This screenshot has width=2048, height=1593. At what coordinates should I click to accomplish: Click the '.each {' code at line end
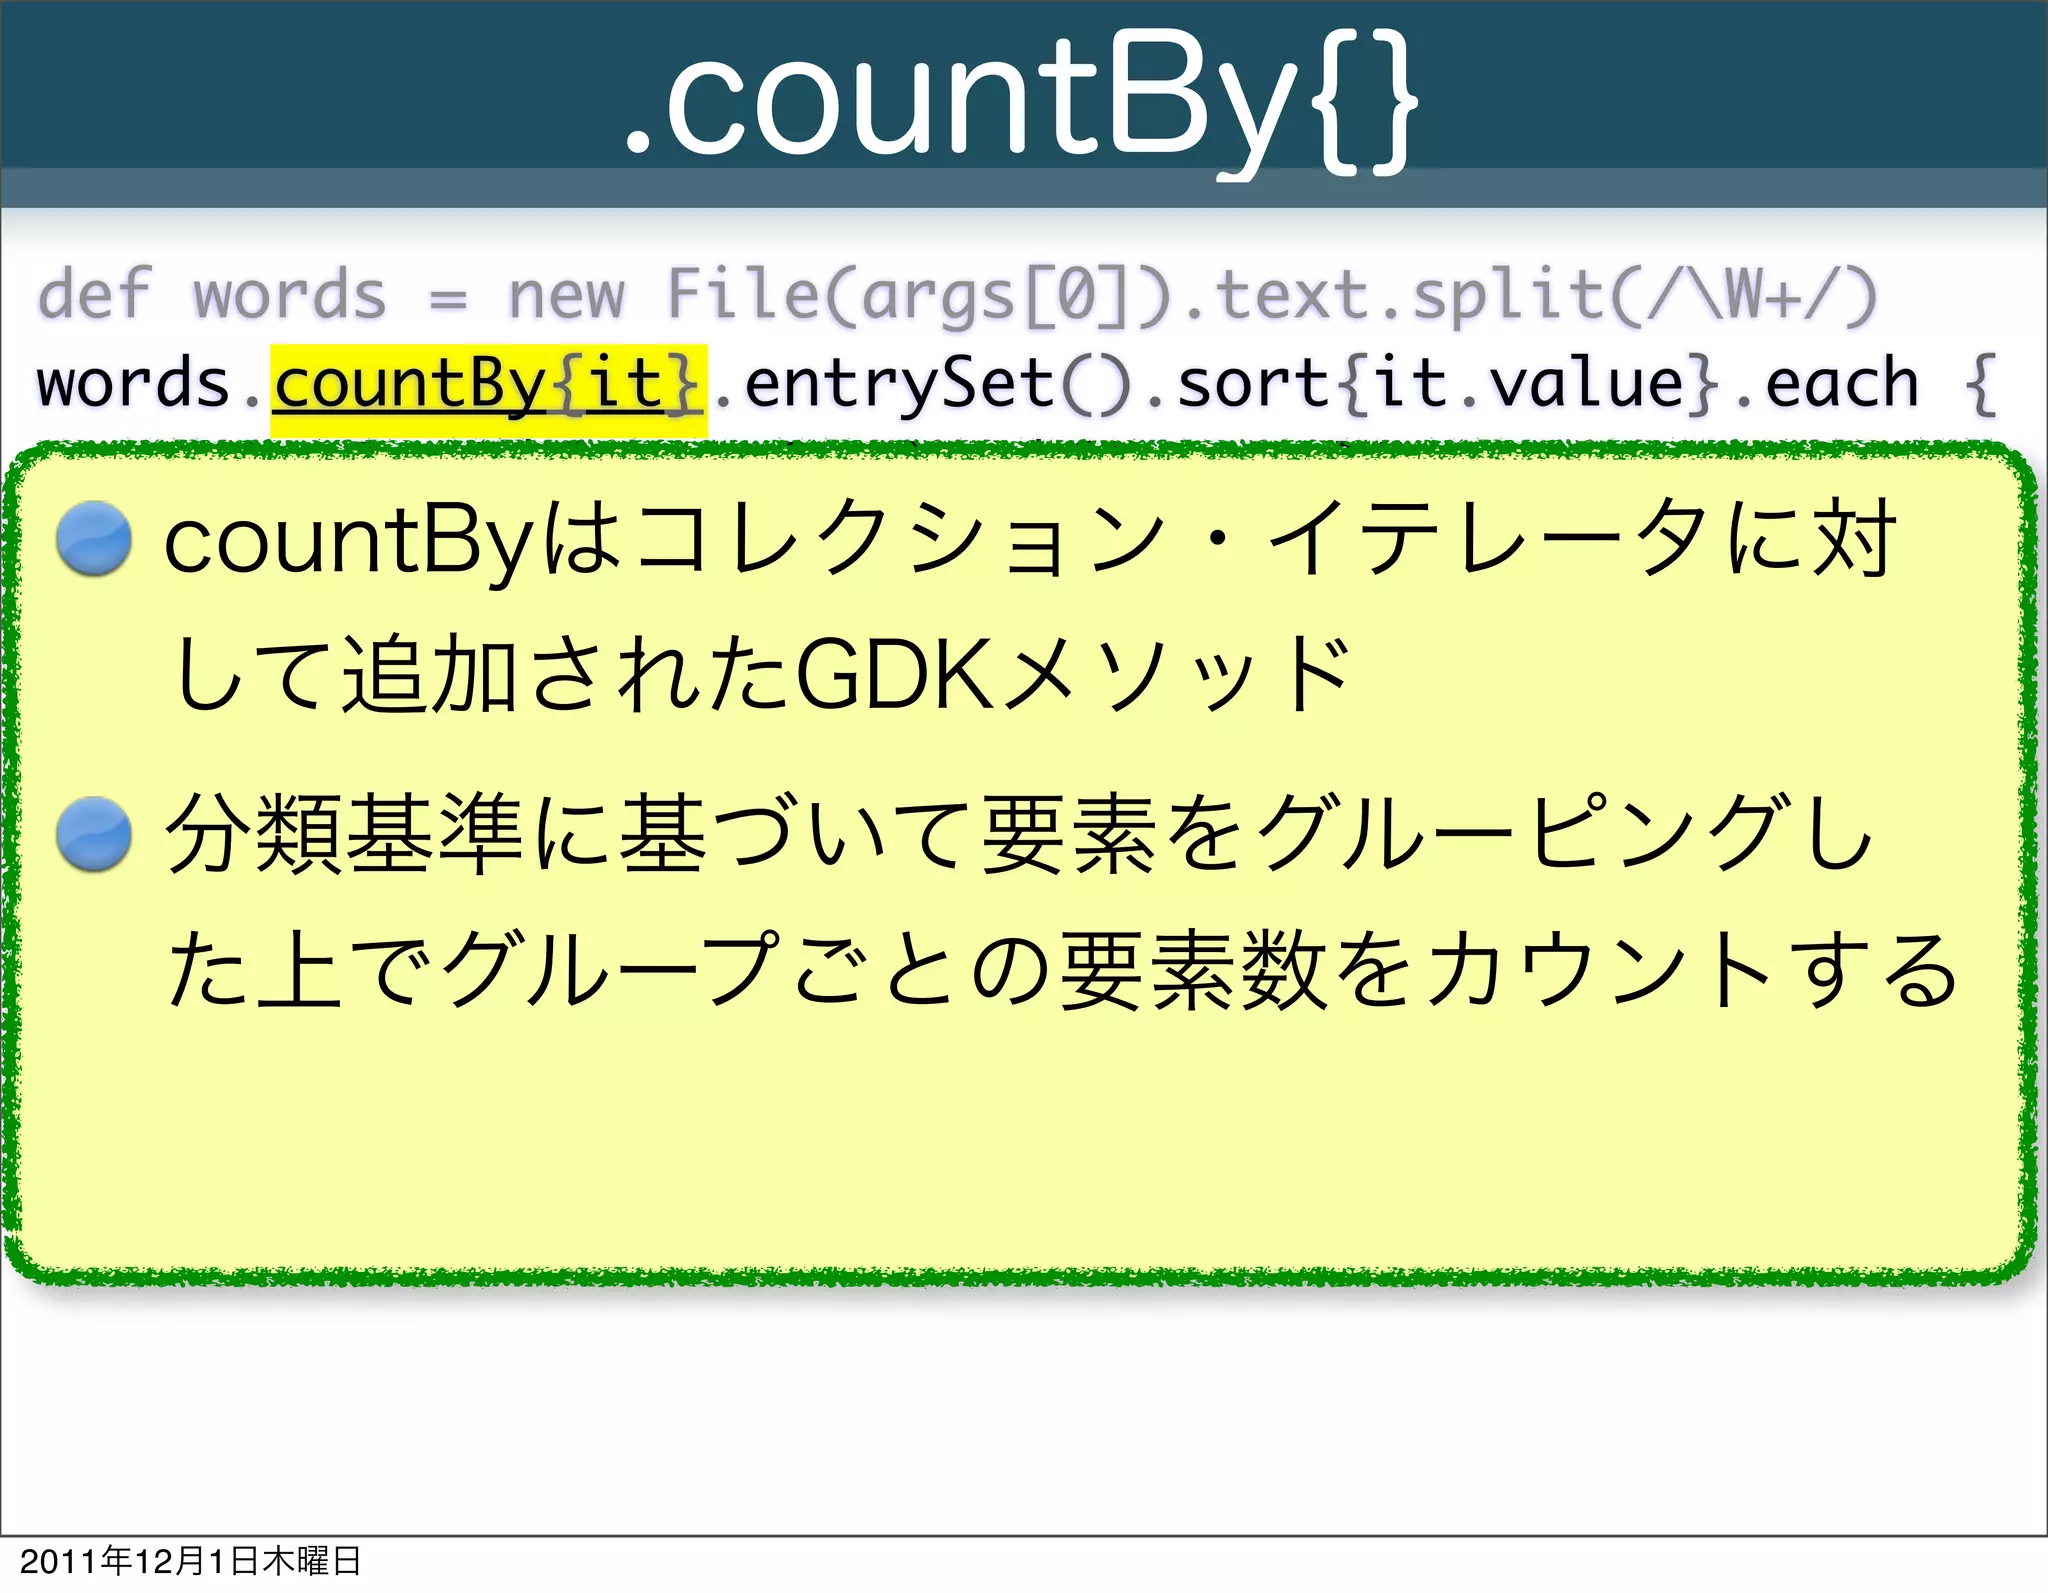[x=1864, y=386]
